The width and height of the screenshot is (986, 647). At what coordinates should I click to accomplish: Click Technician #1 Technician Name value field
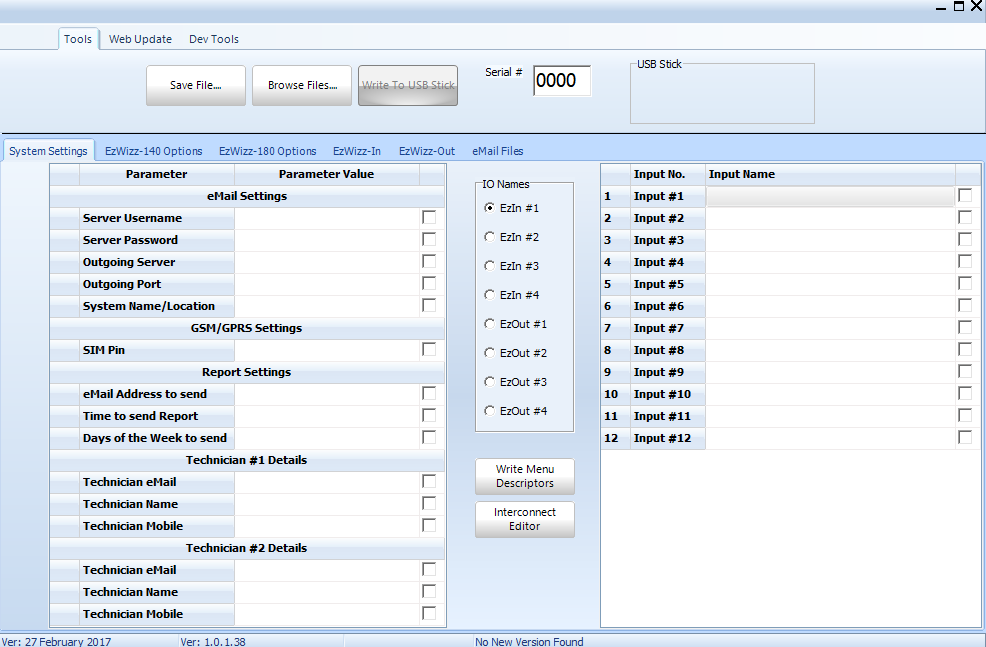pos(326,504)
